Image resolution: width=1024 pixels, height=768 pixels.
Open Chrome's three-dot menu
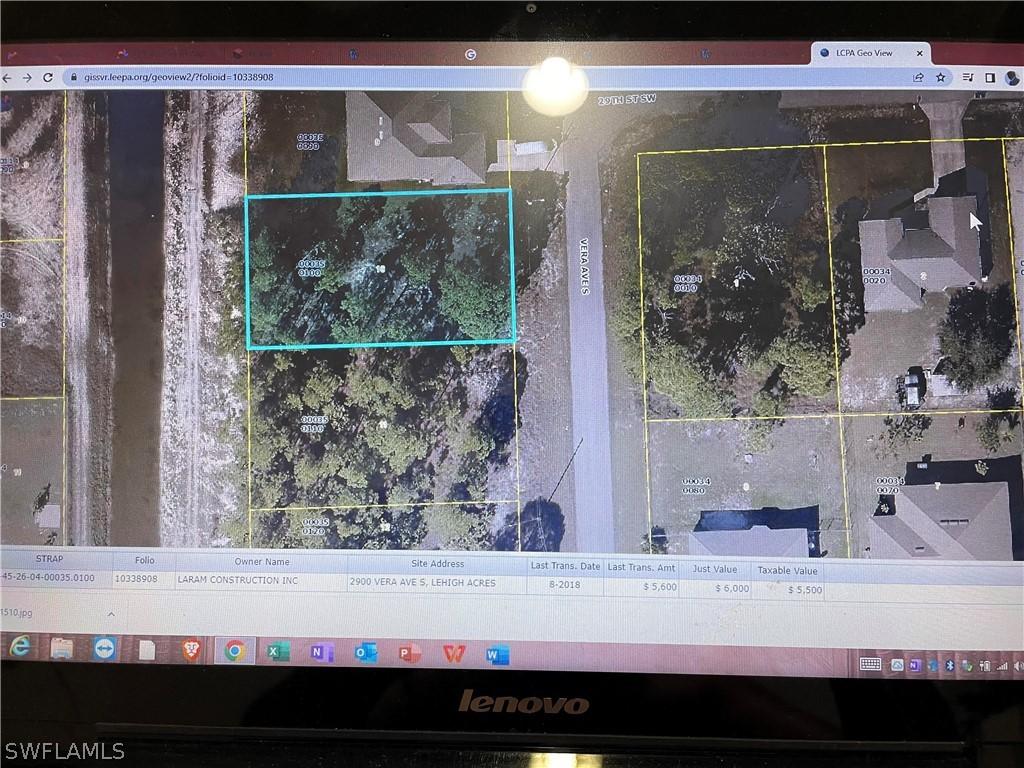(1021, 78)
